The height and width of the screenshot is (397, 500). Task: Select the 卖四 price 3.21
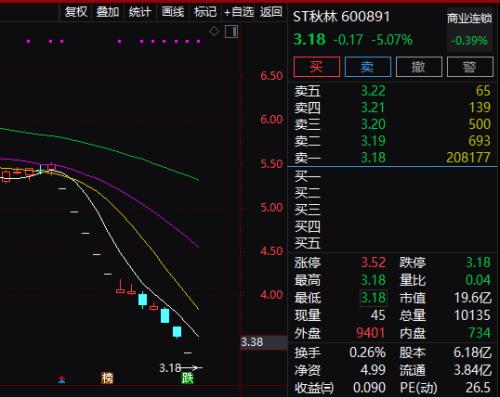point(373,107)
